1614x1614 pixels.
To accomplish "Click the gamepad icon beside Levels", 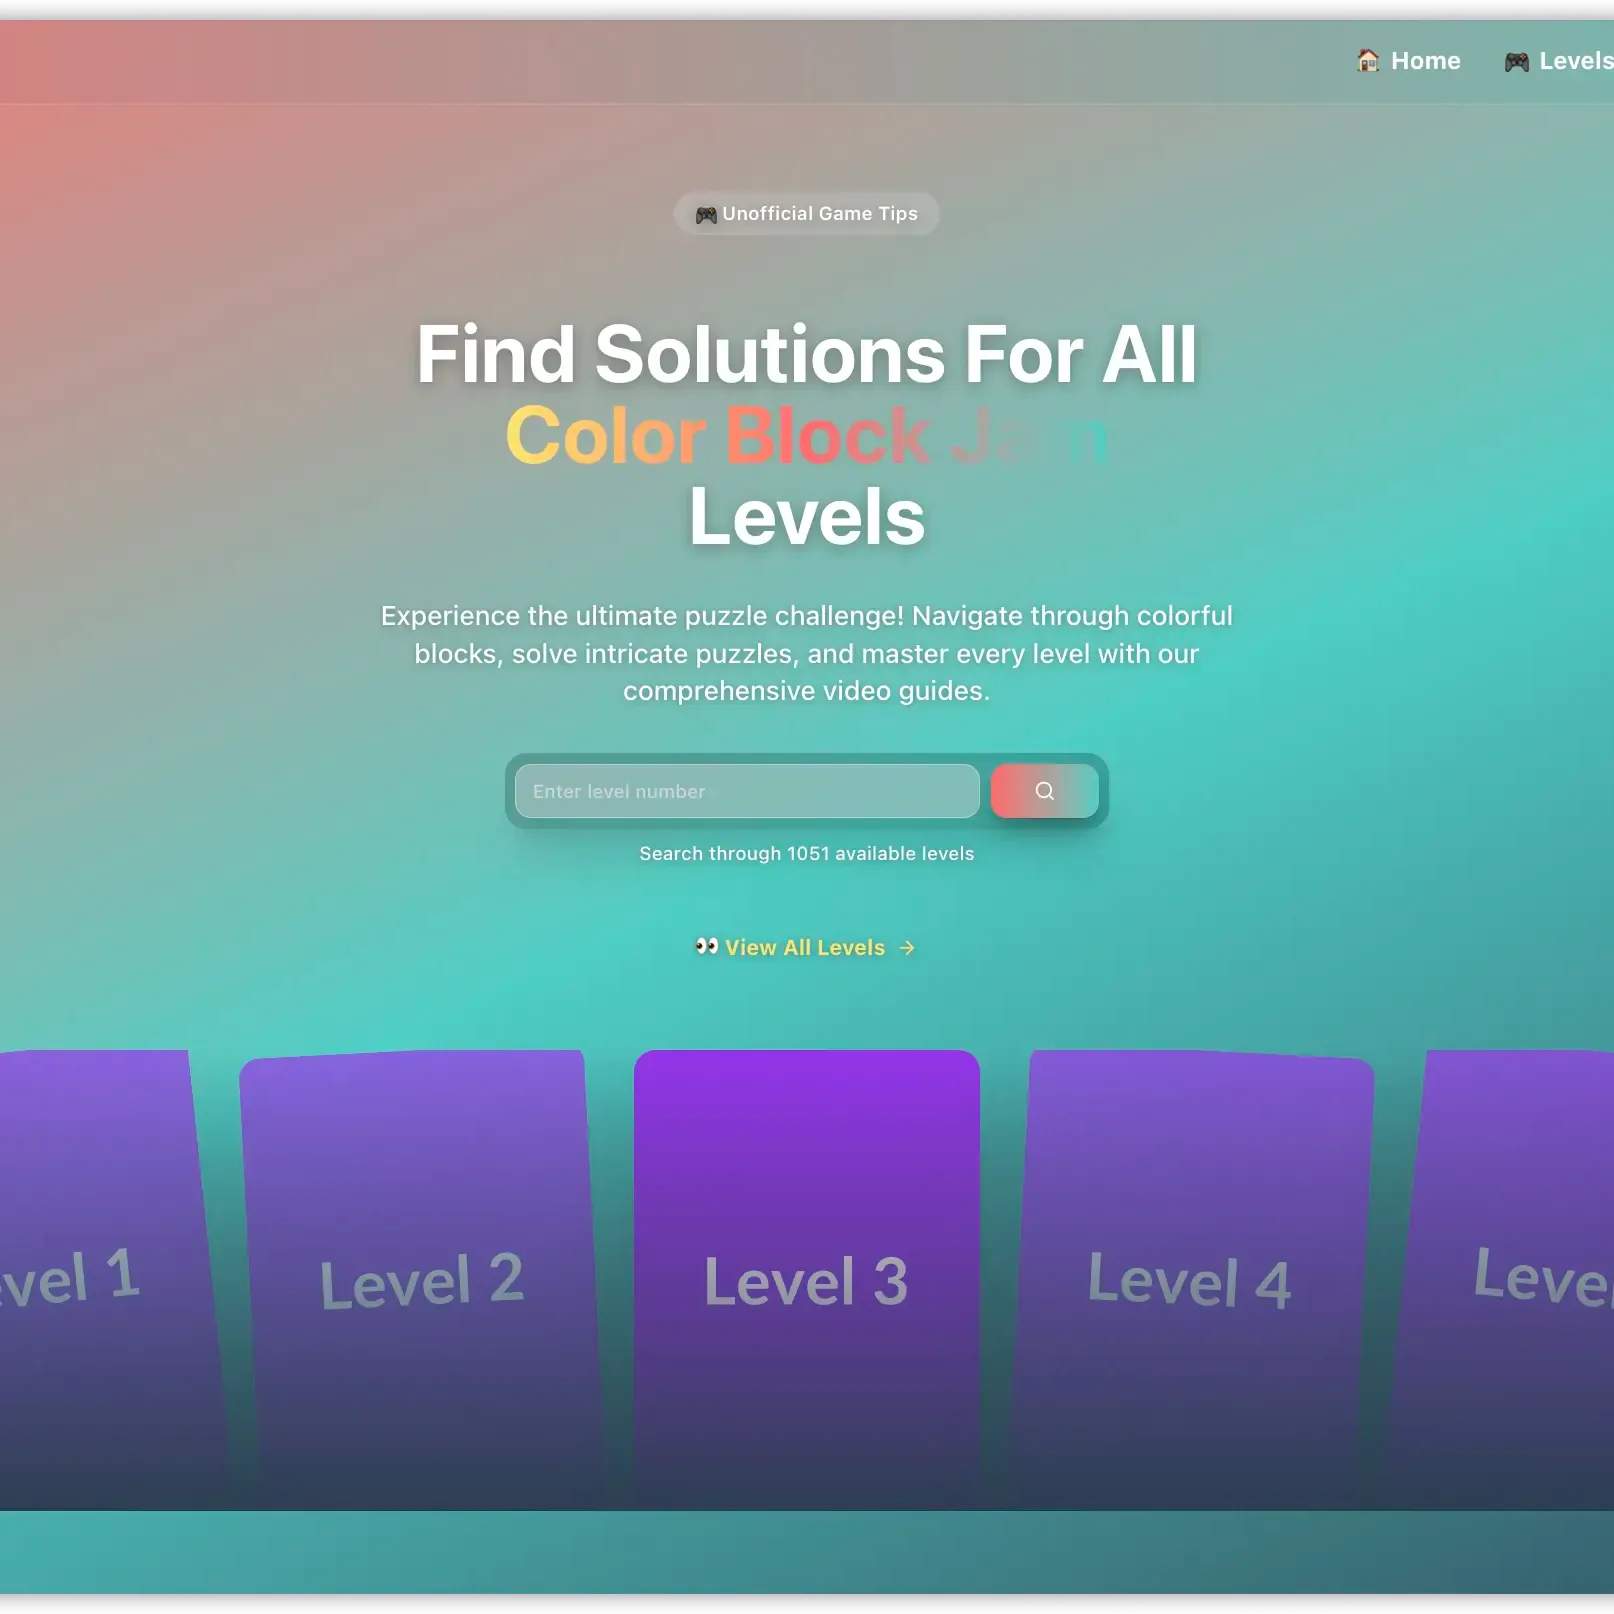I will pyautogui.click(x=1516, y=62).
